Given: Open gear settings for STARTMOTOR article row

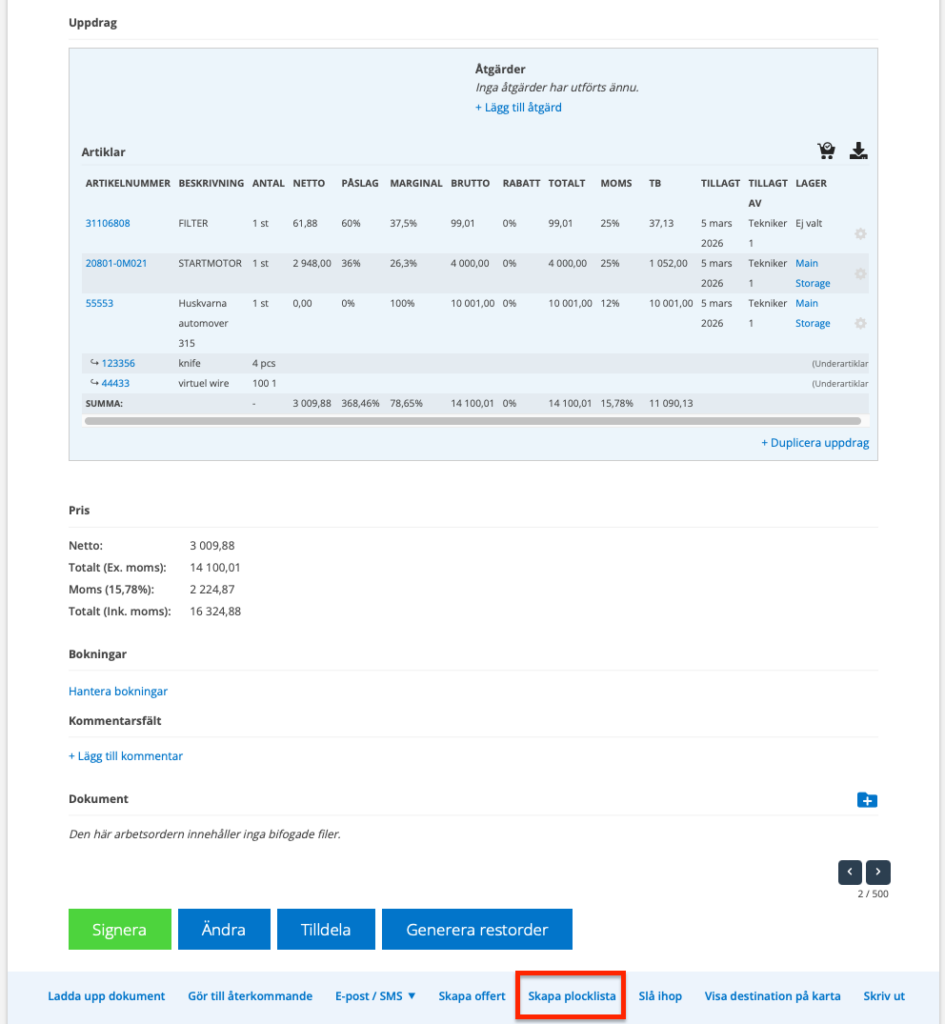Looking at the screenshot, I should pyautogui.click(x=860, y=274).
